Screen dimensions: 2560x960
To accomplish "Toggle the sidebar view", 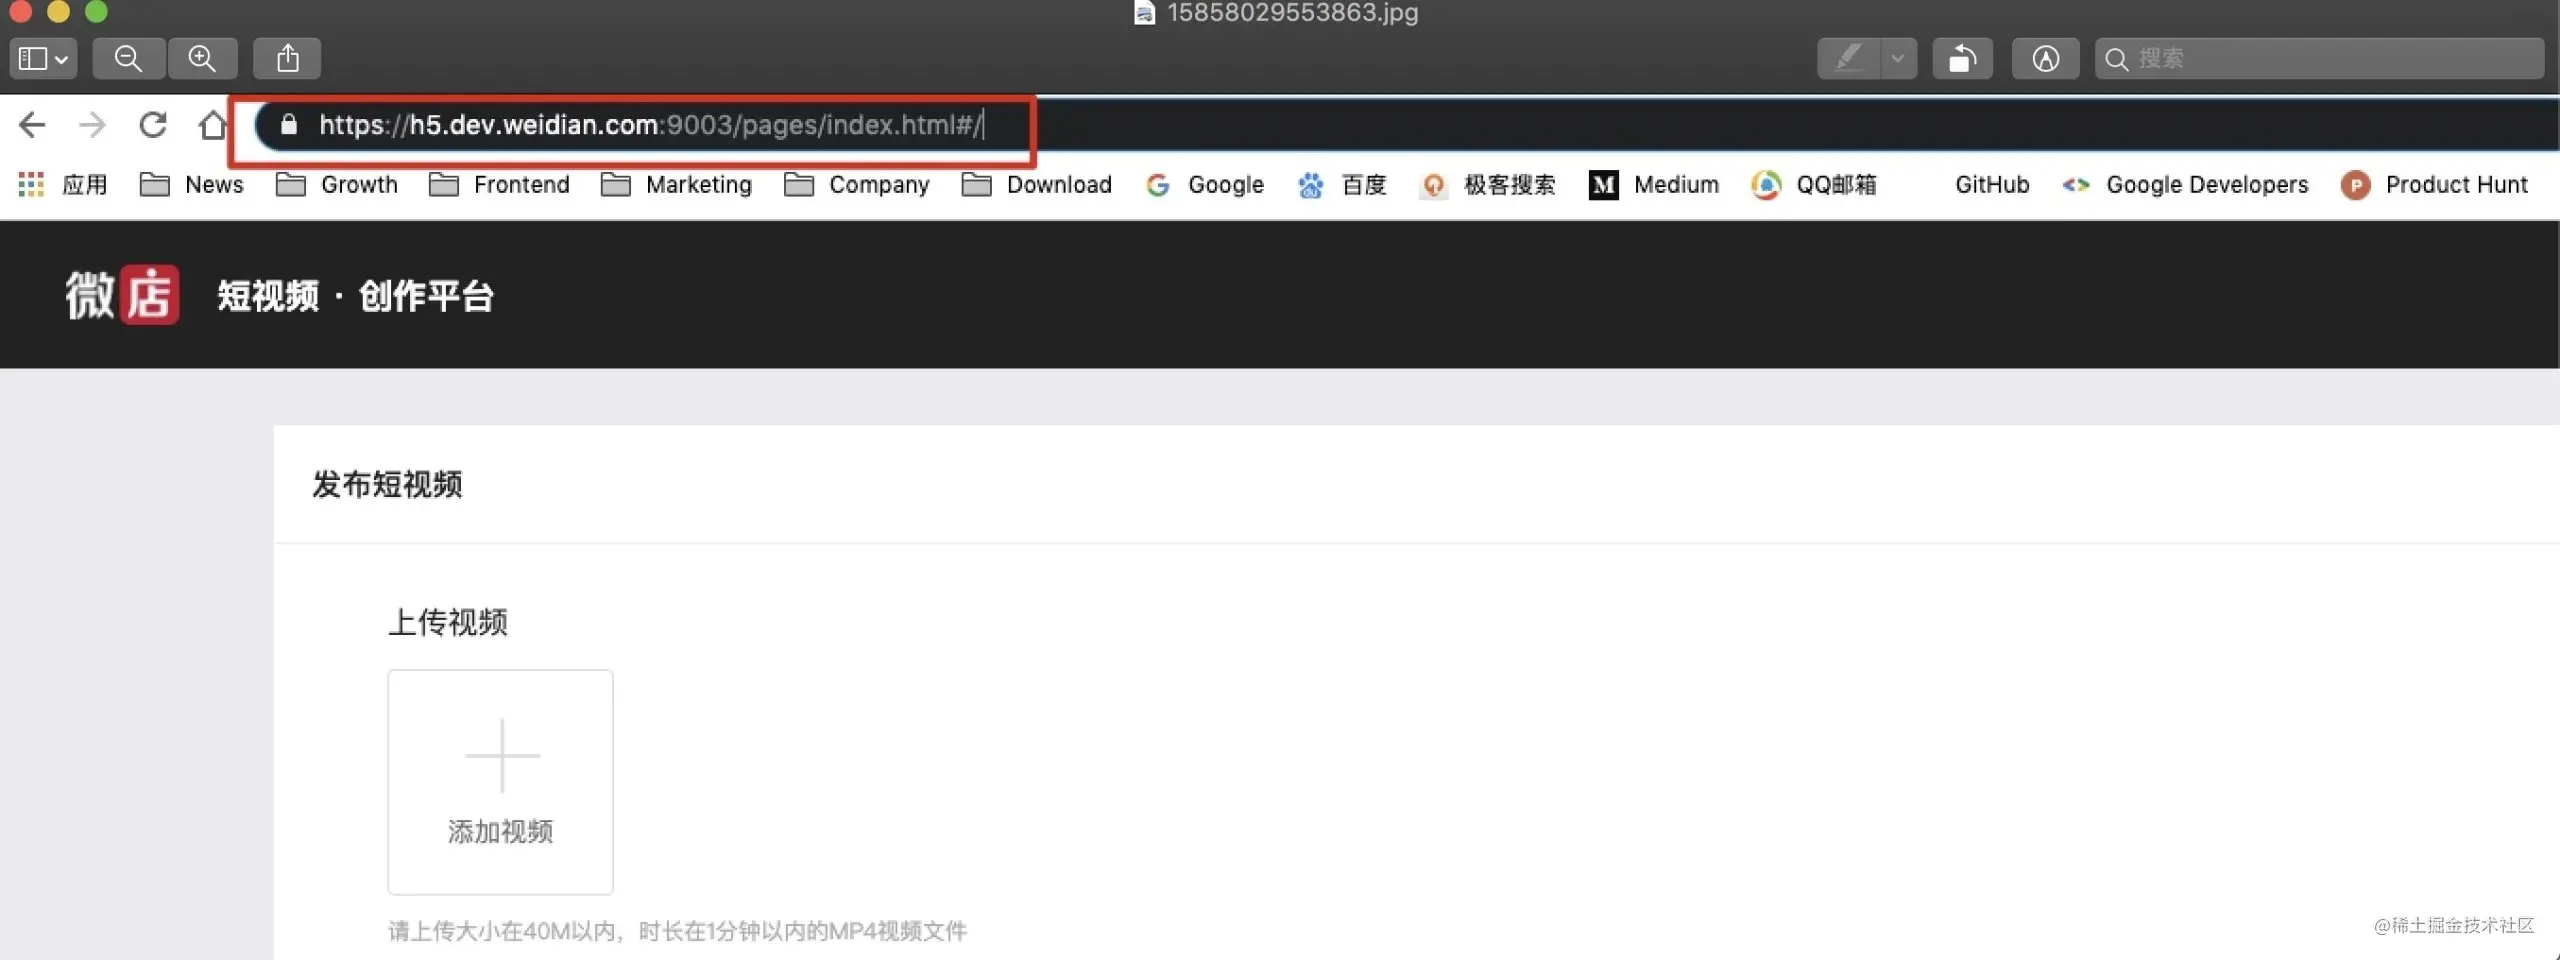I will click(32, 58).
